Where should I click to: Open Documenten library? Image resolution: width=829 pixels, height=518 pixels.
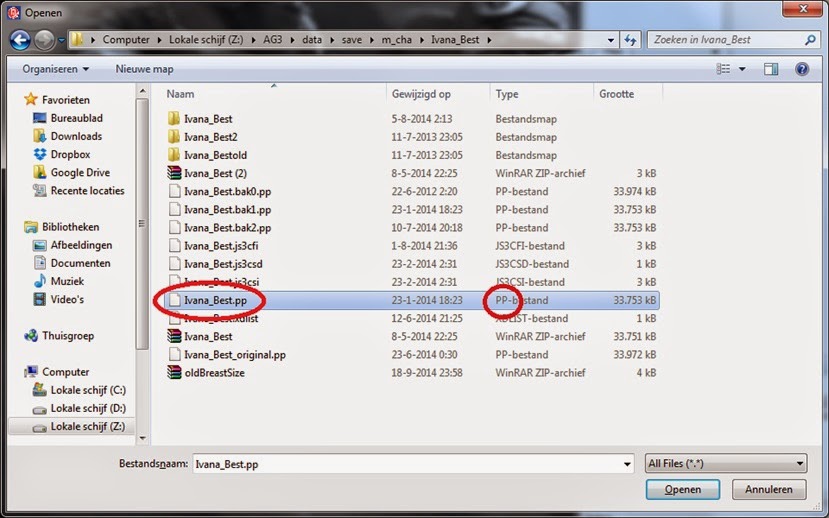[80, 263]
